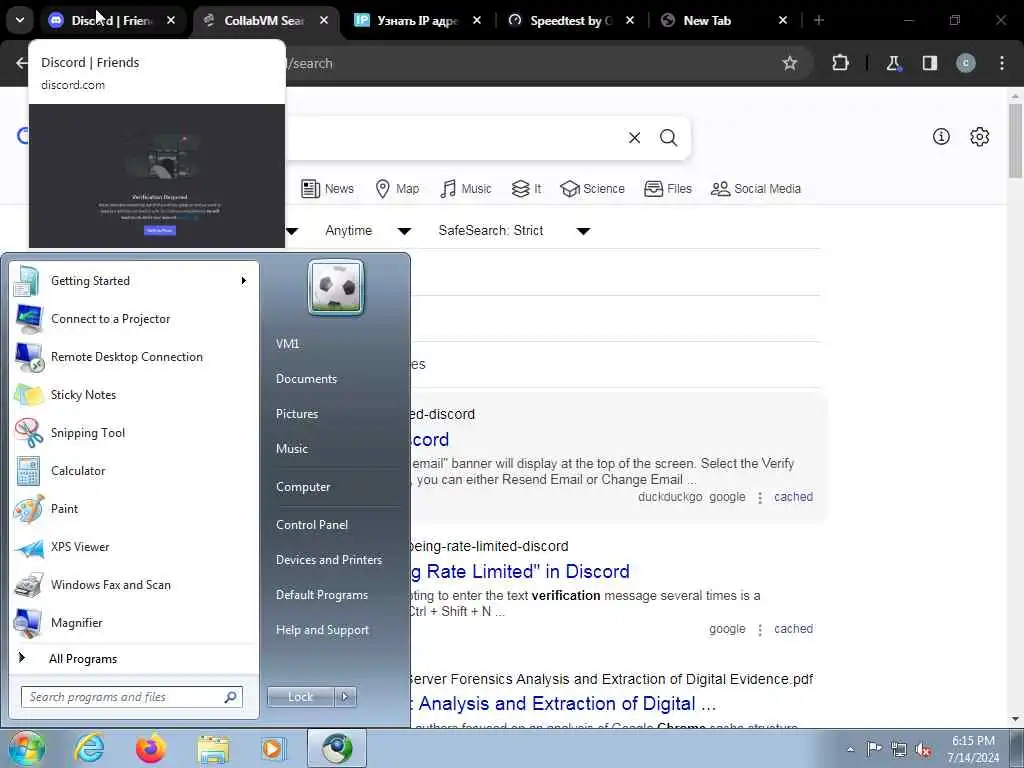
Task: Launch Magnifier
Action: point(134,622)
